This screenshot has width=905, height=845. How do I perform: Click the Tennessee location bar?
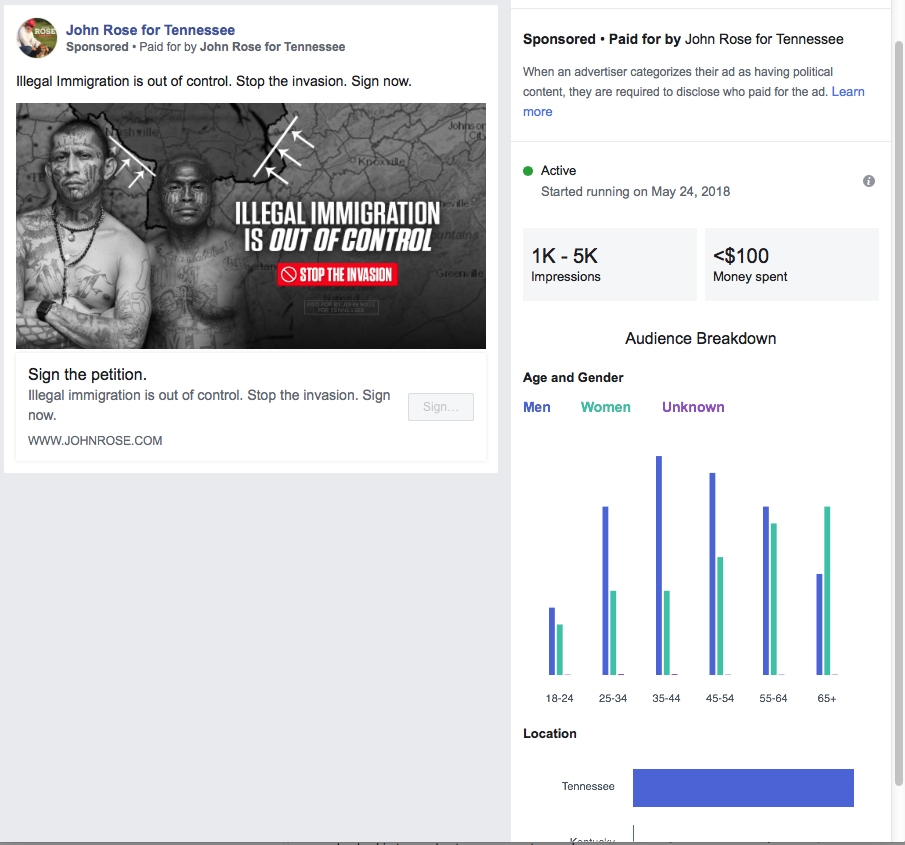tap(743, 787)
